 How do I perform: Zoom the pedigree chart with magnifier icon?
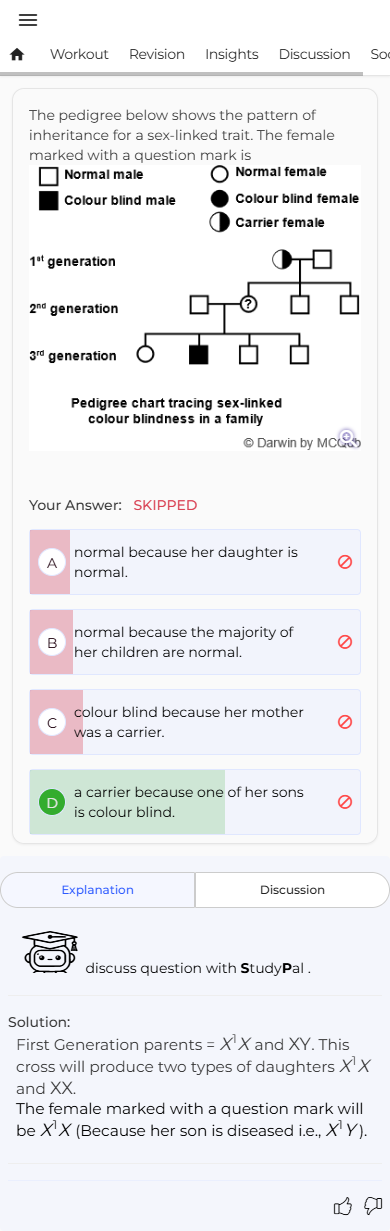(x=346, y=436)
